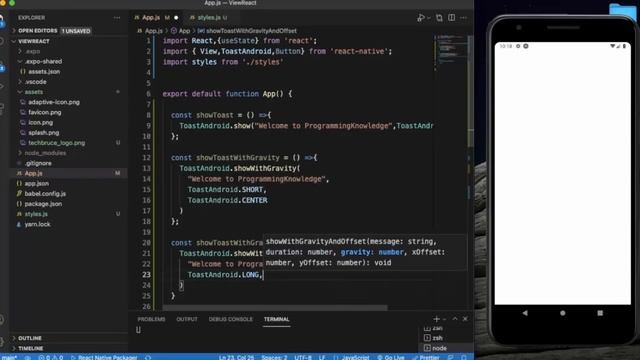
Task: Open the Output panel tab
Action: (x=187, y=319)
